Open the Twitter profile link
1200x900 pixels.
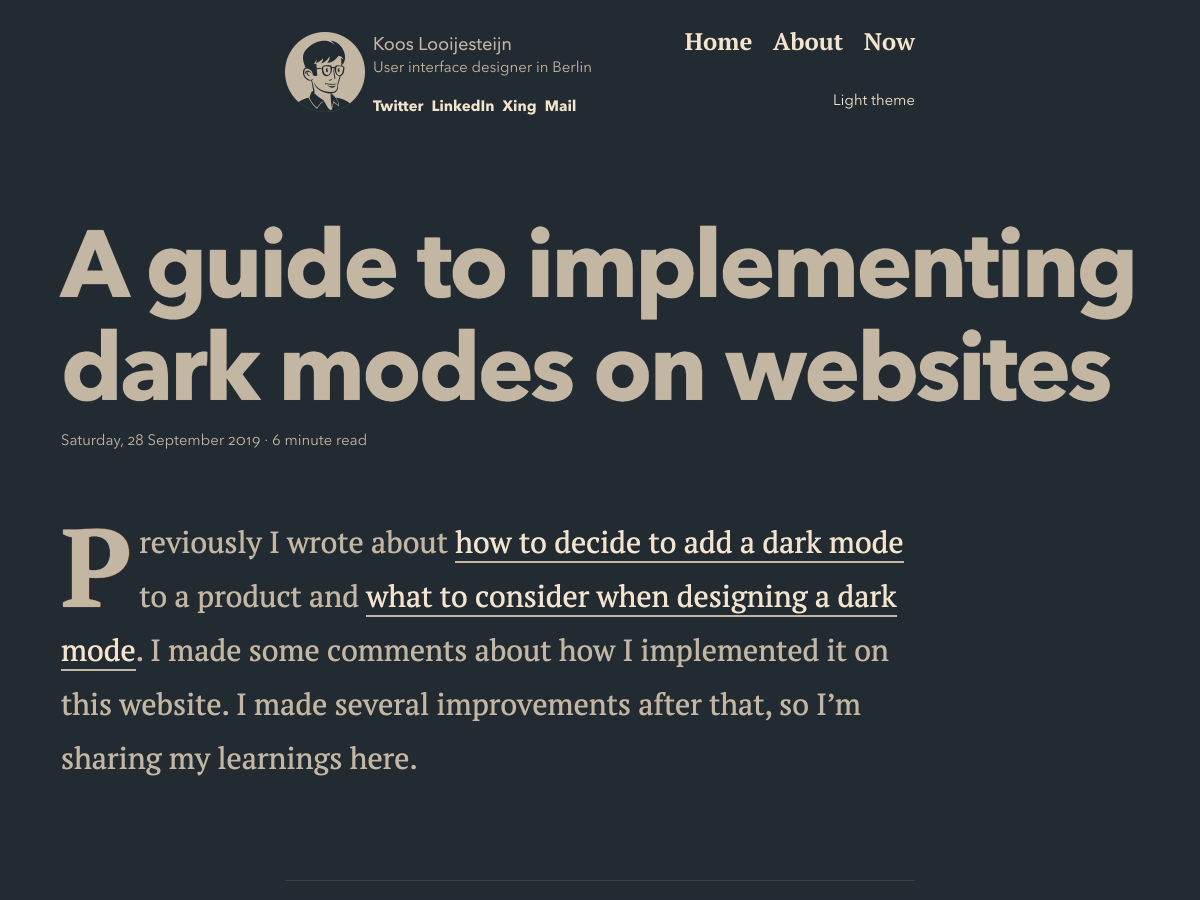[x=398, y=106]
